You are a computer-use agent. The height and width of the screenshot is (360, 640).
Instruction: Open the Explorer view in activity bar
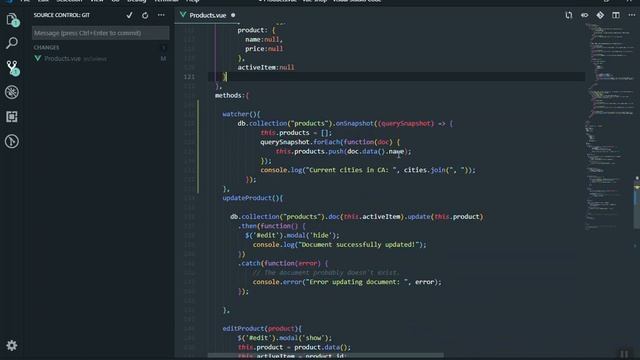(x=12, y=19)
